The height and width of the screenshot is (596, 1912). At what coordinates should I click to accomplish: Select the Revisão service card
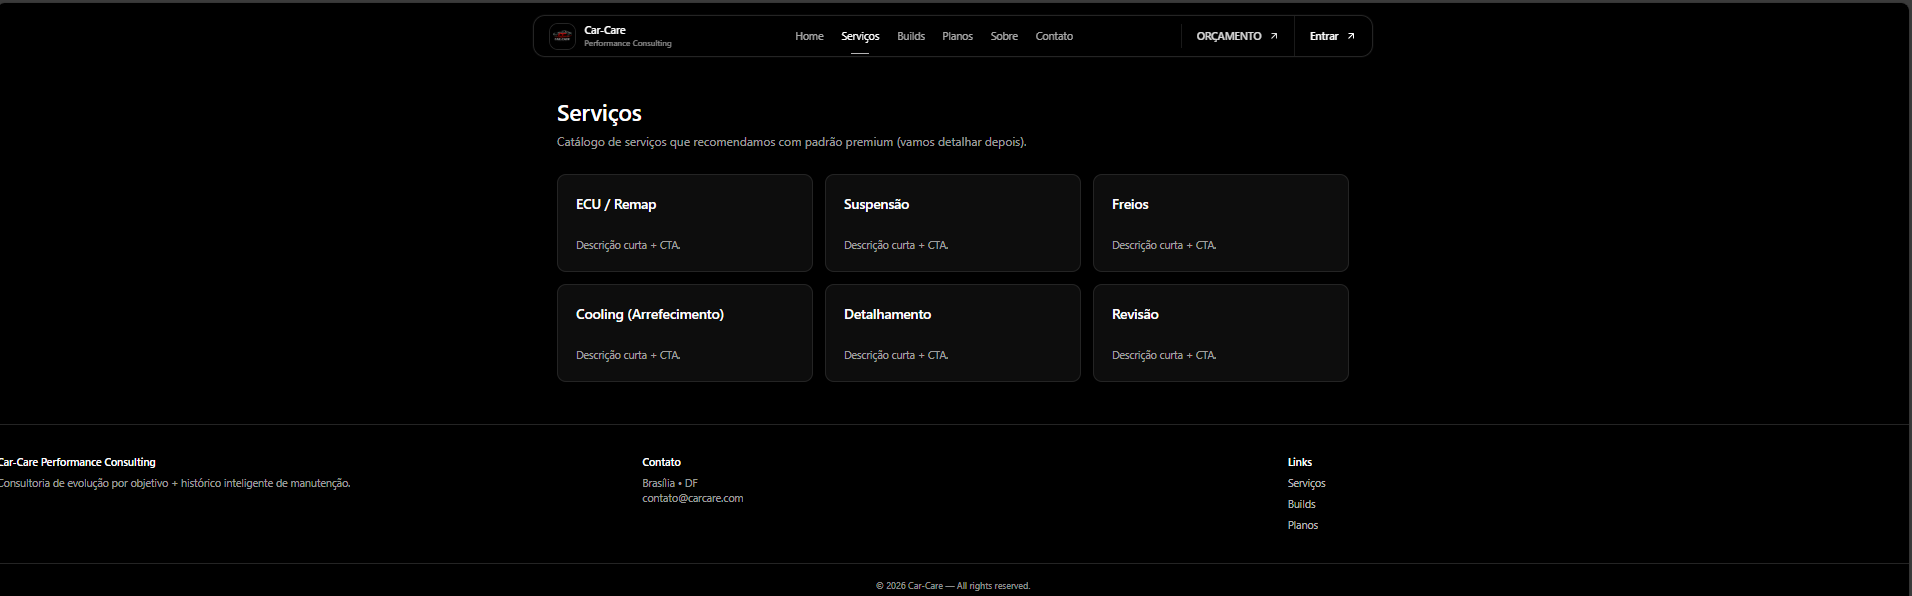[1220, 333]
